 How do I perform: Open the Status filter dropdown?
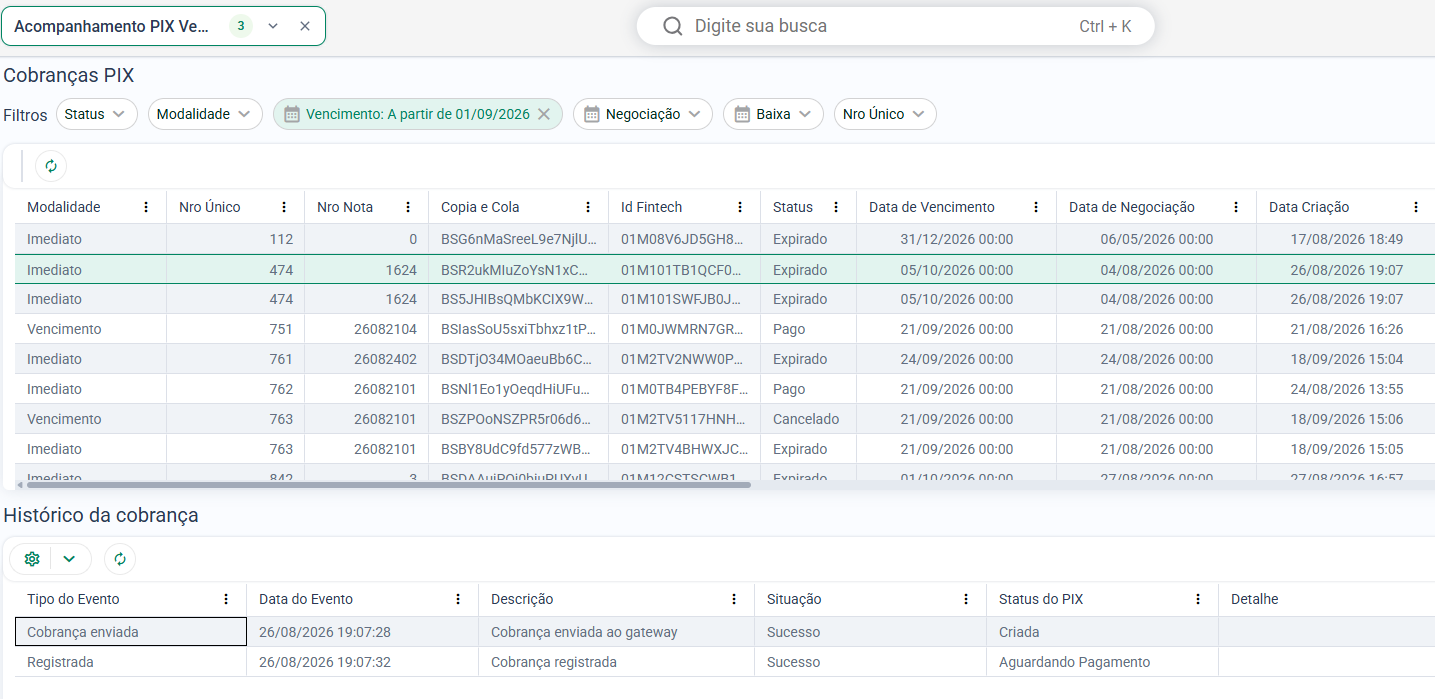[97, 114]
